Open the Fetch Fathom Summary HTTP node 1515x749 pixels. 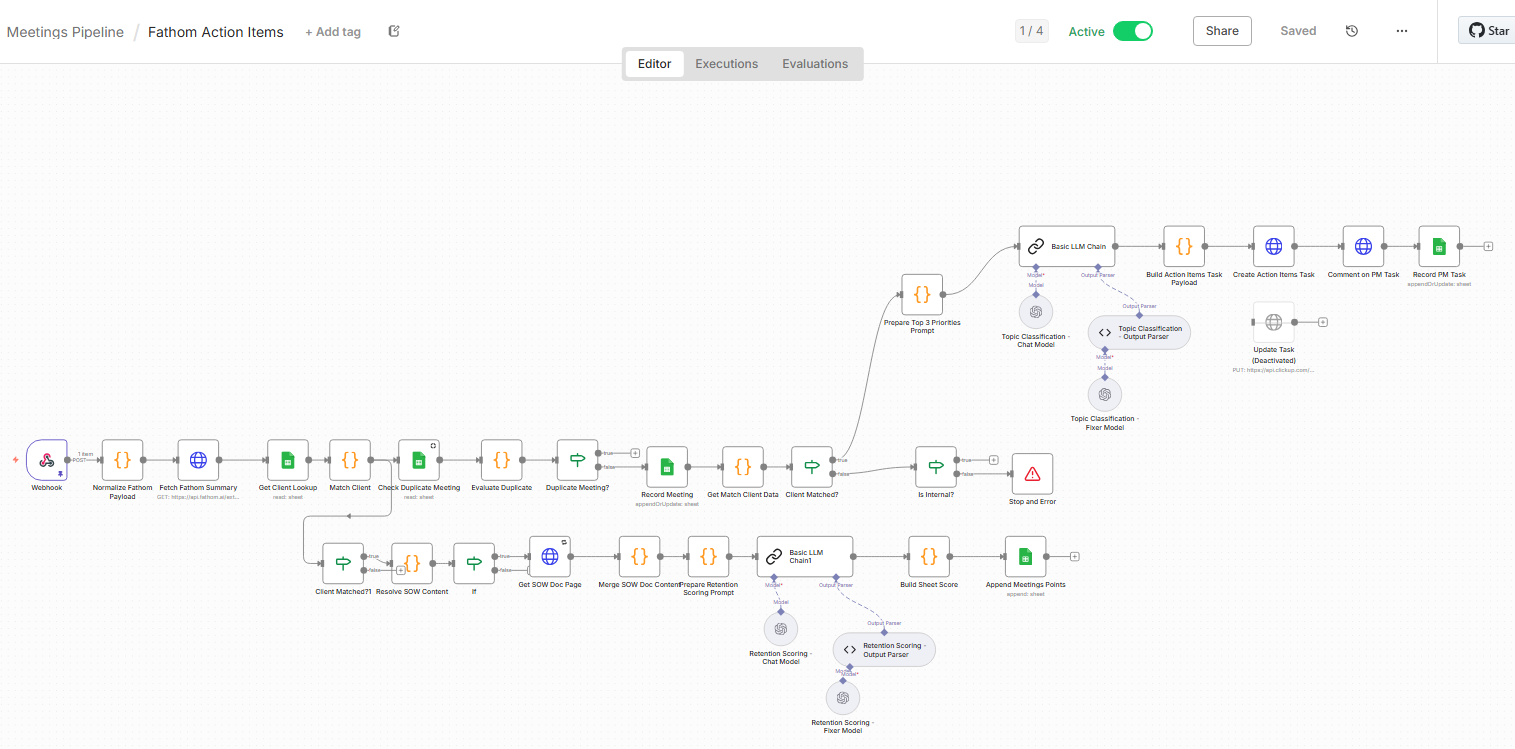tap(198, 460)
